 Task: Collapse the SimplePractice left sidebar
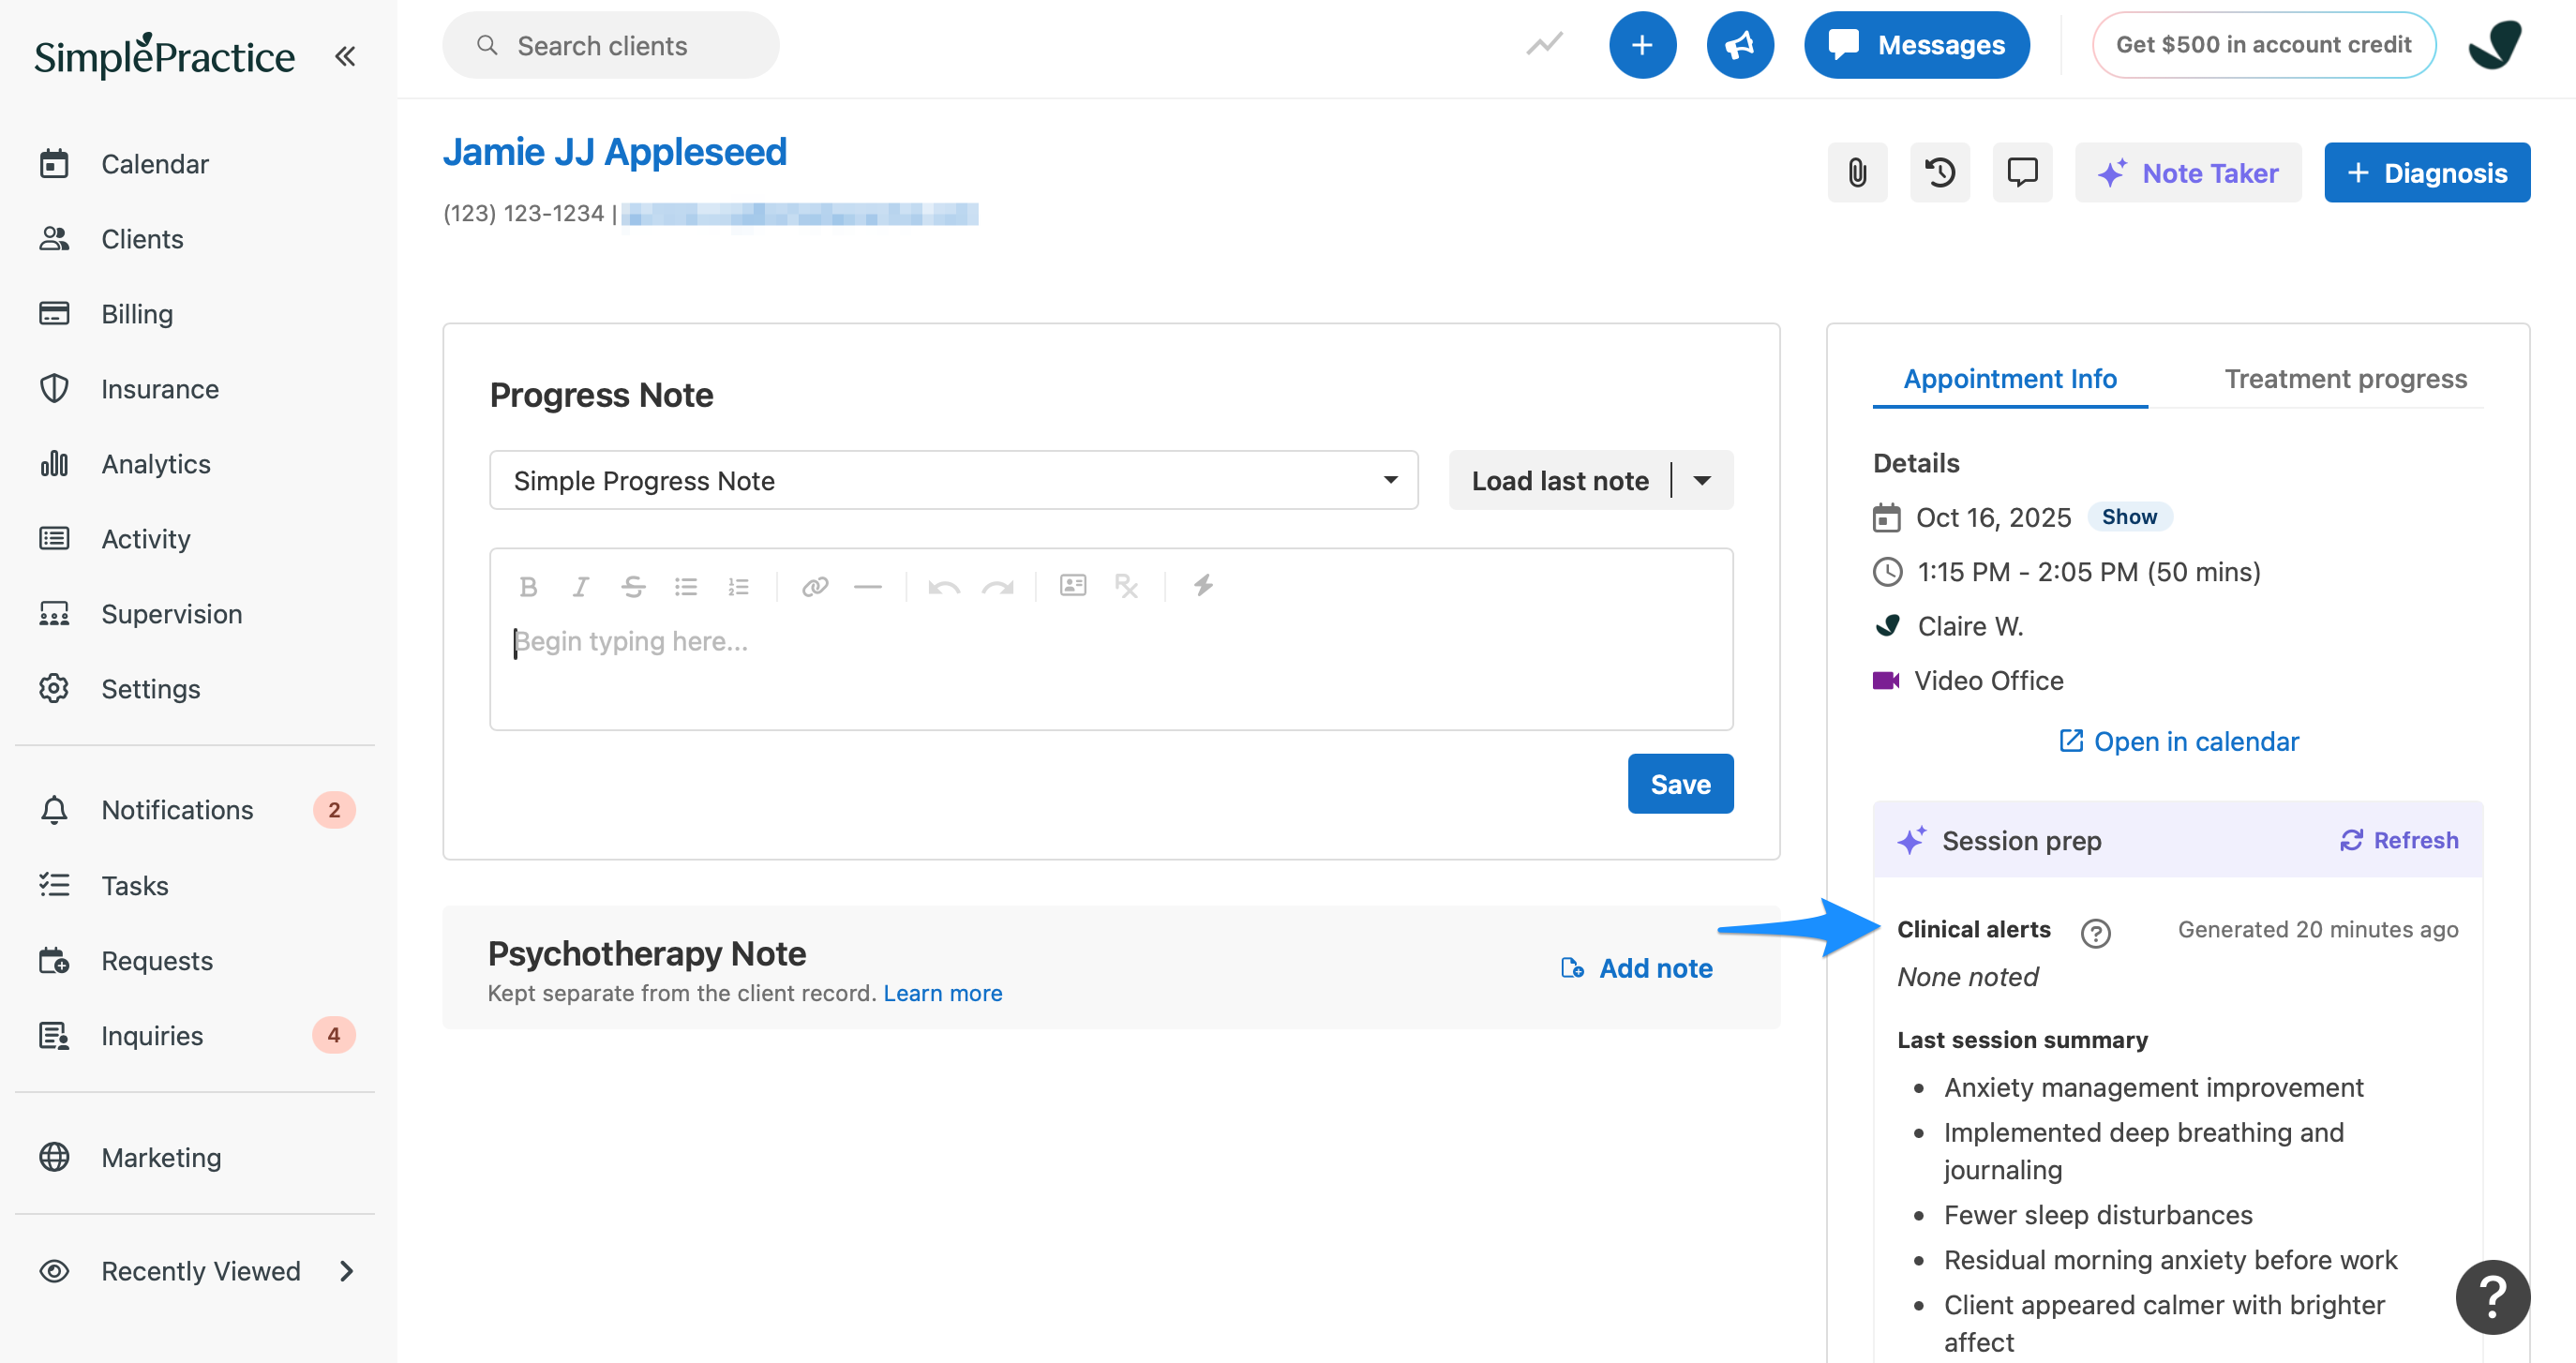[345, 56]
